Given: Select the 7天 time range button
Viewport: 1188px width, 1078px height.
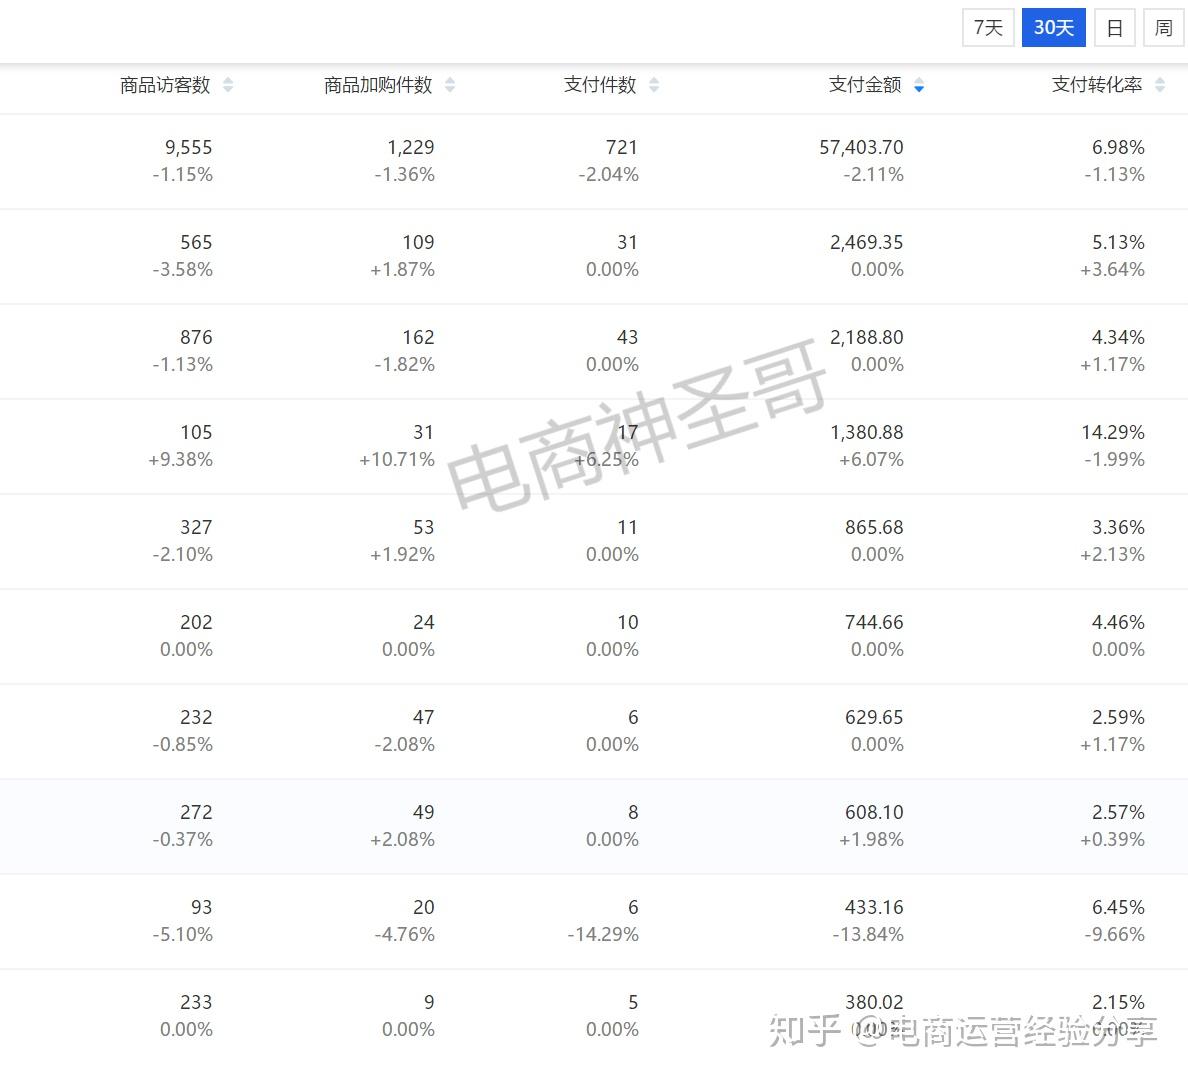Looking at the screenshot, I should (x=988, y=28).
